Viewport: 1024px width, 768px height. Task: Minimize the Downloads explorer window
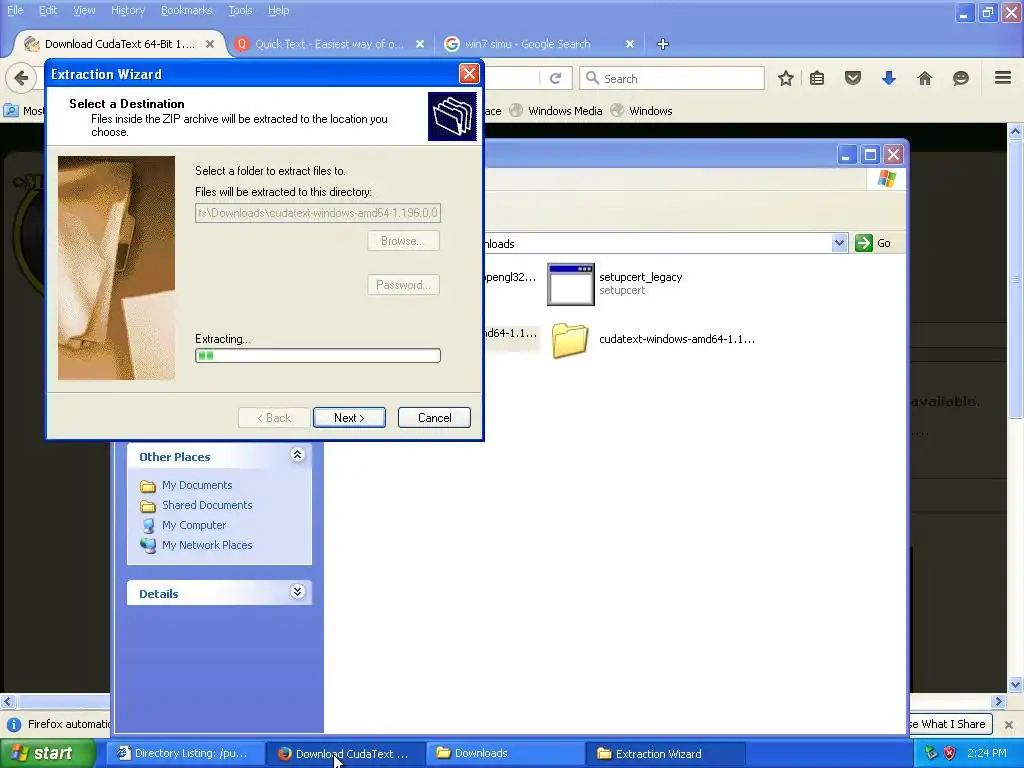coord(846,155)
